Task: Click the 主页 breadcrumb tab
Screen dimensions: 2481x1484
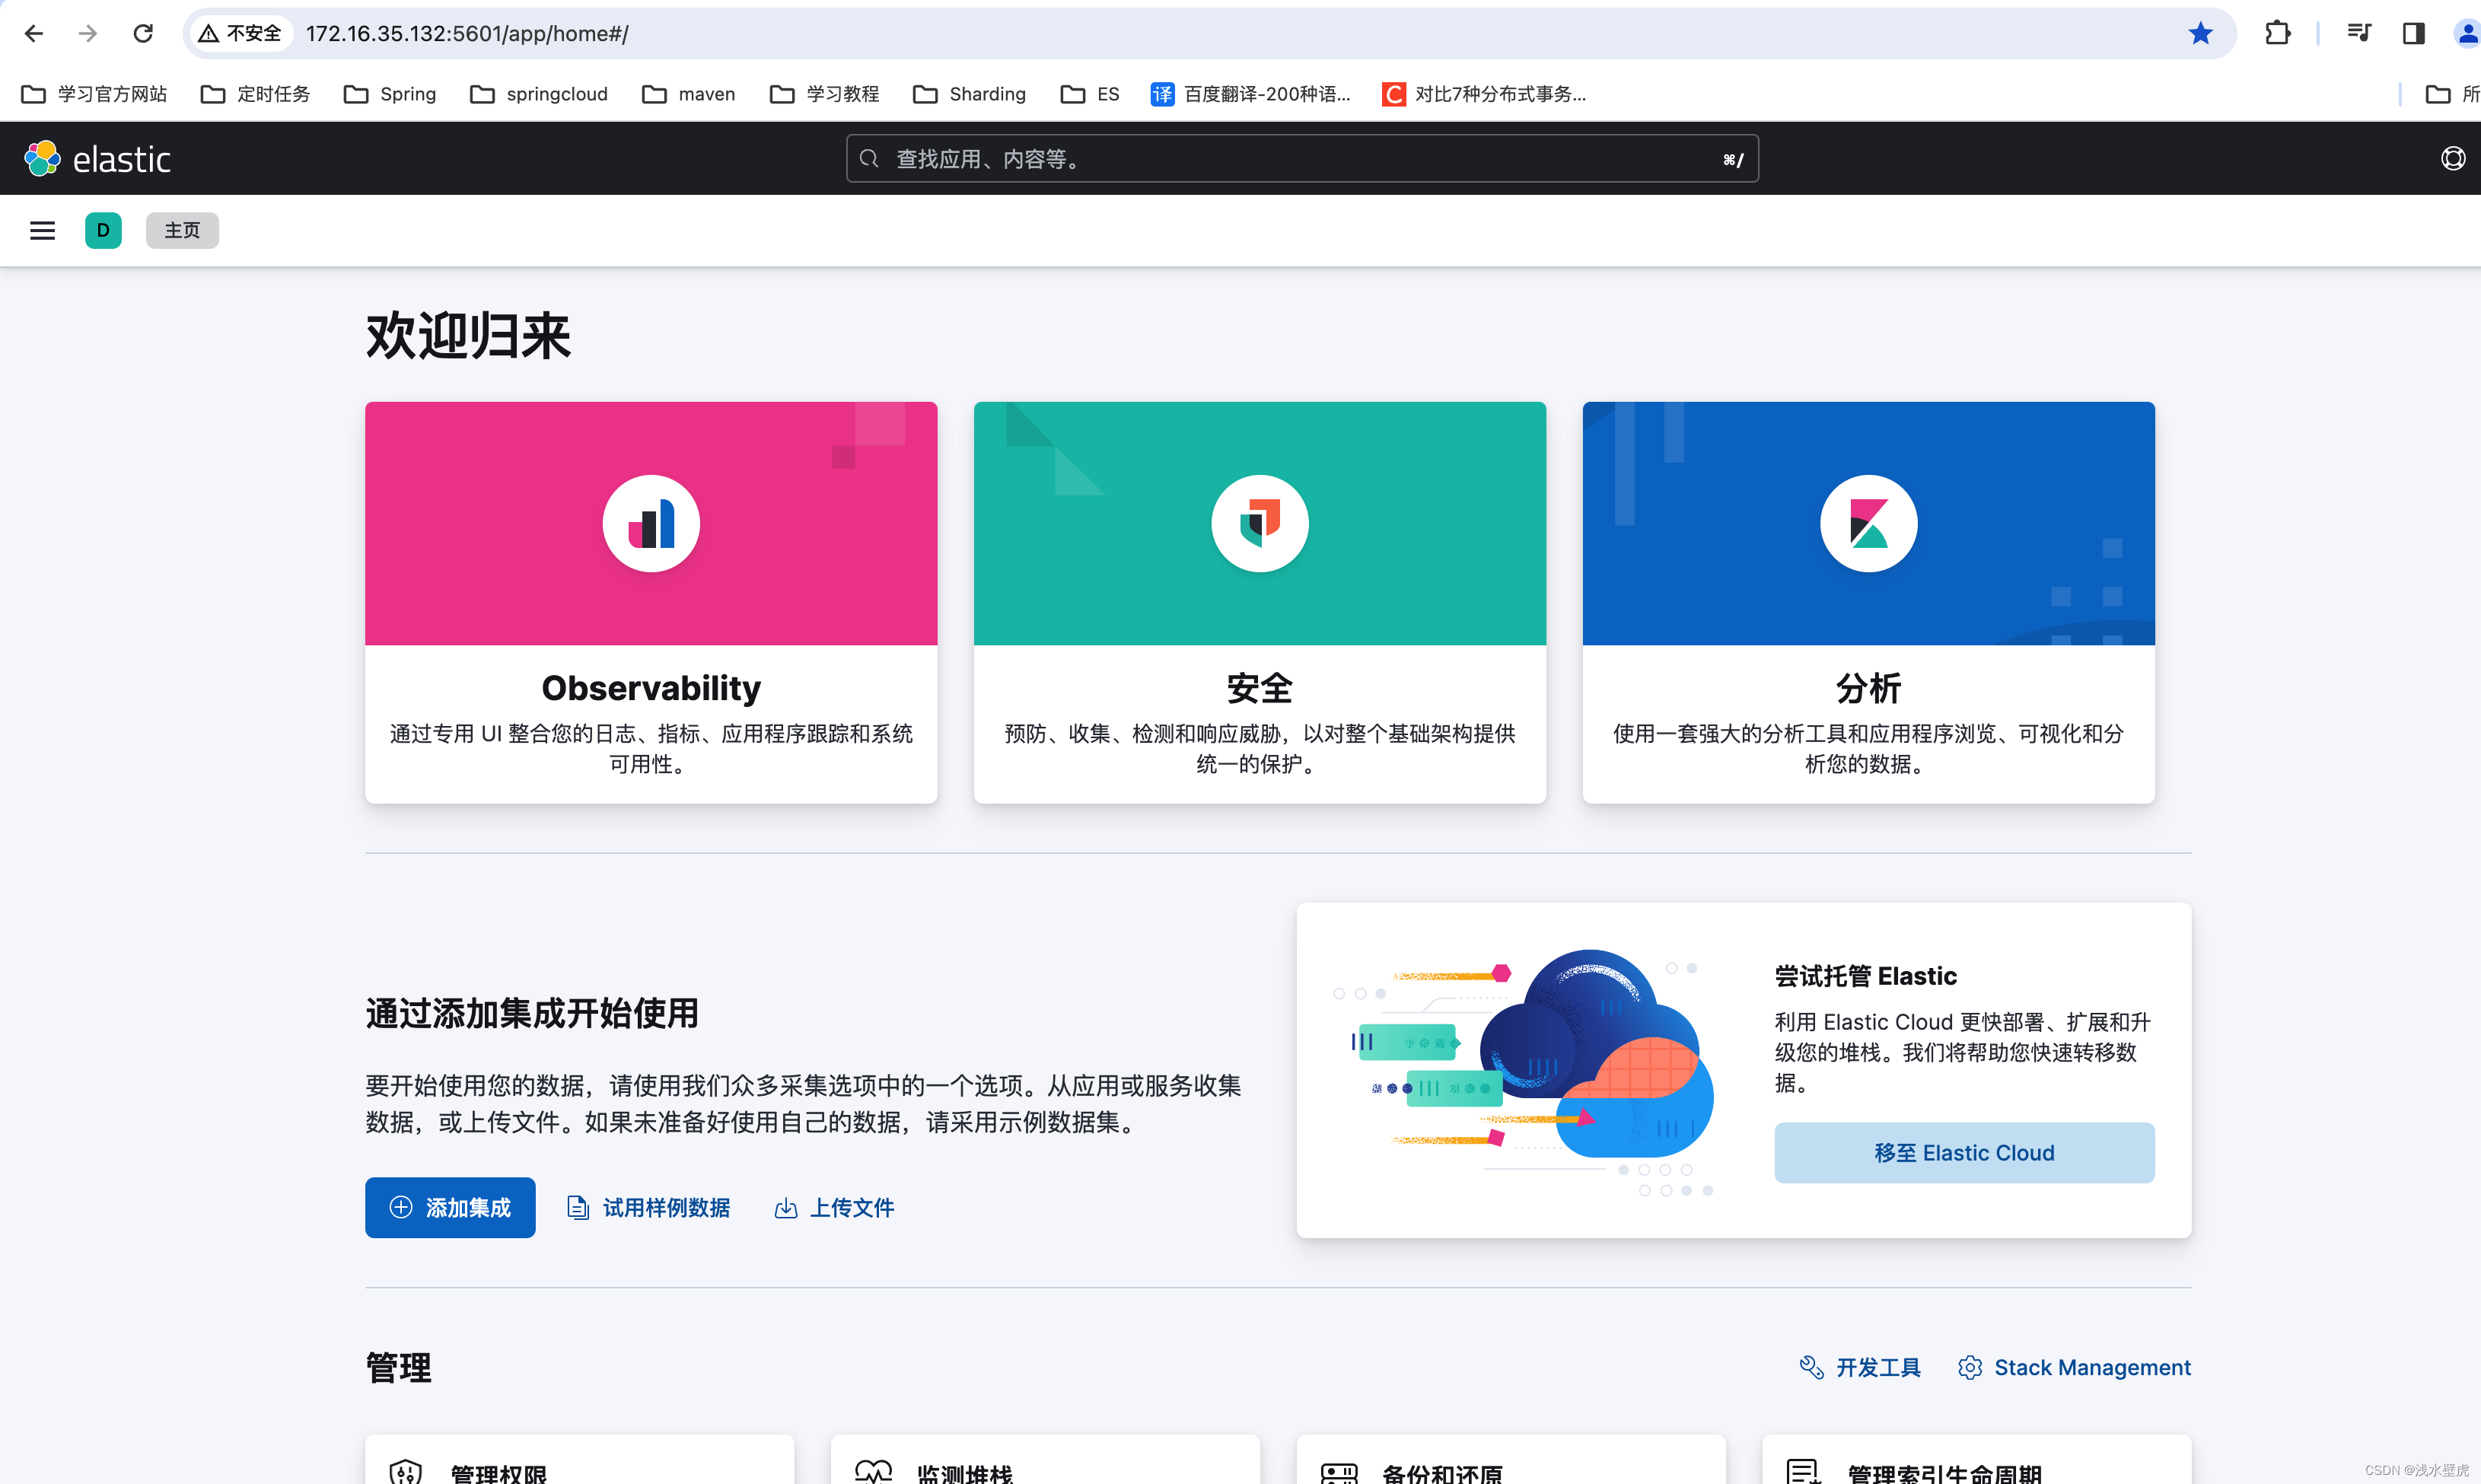Action: point(182,230)
